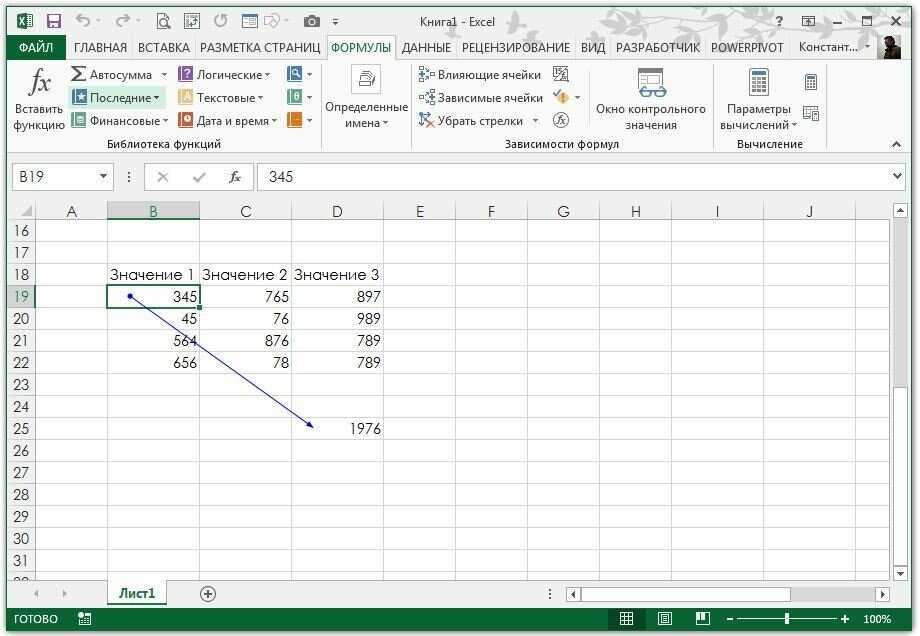Click formula bar Insert Function fx icon
Viewport: 920px width, 636px height.
(235, 177)
